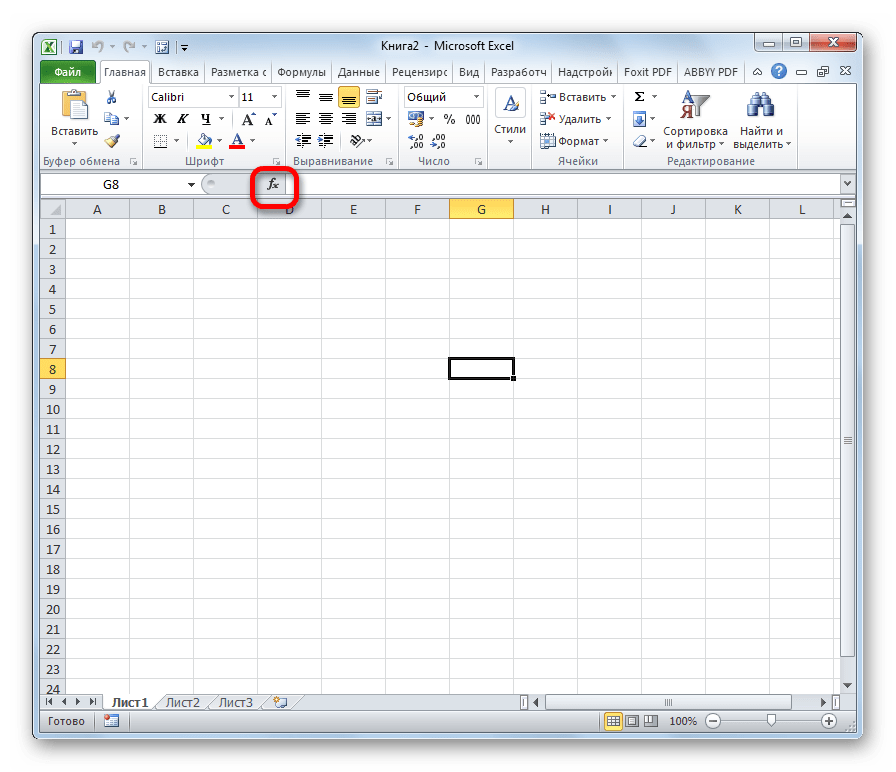The image size is (896, 772).
Task: Align text to top of cell
Action: pyautogui.click(x=303, y=97)
